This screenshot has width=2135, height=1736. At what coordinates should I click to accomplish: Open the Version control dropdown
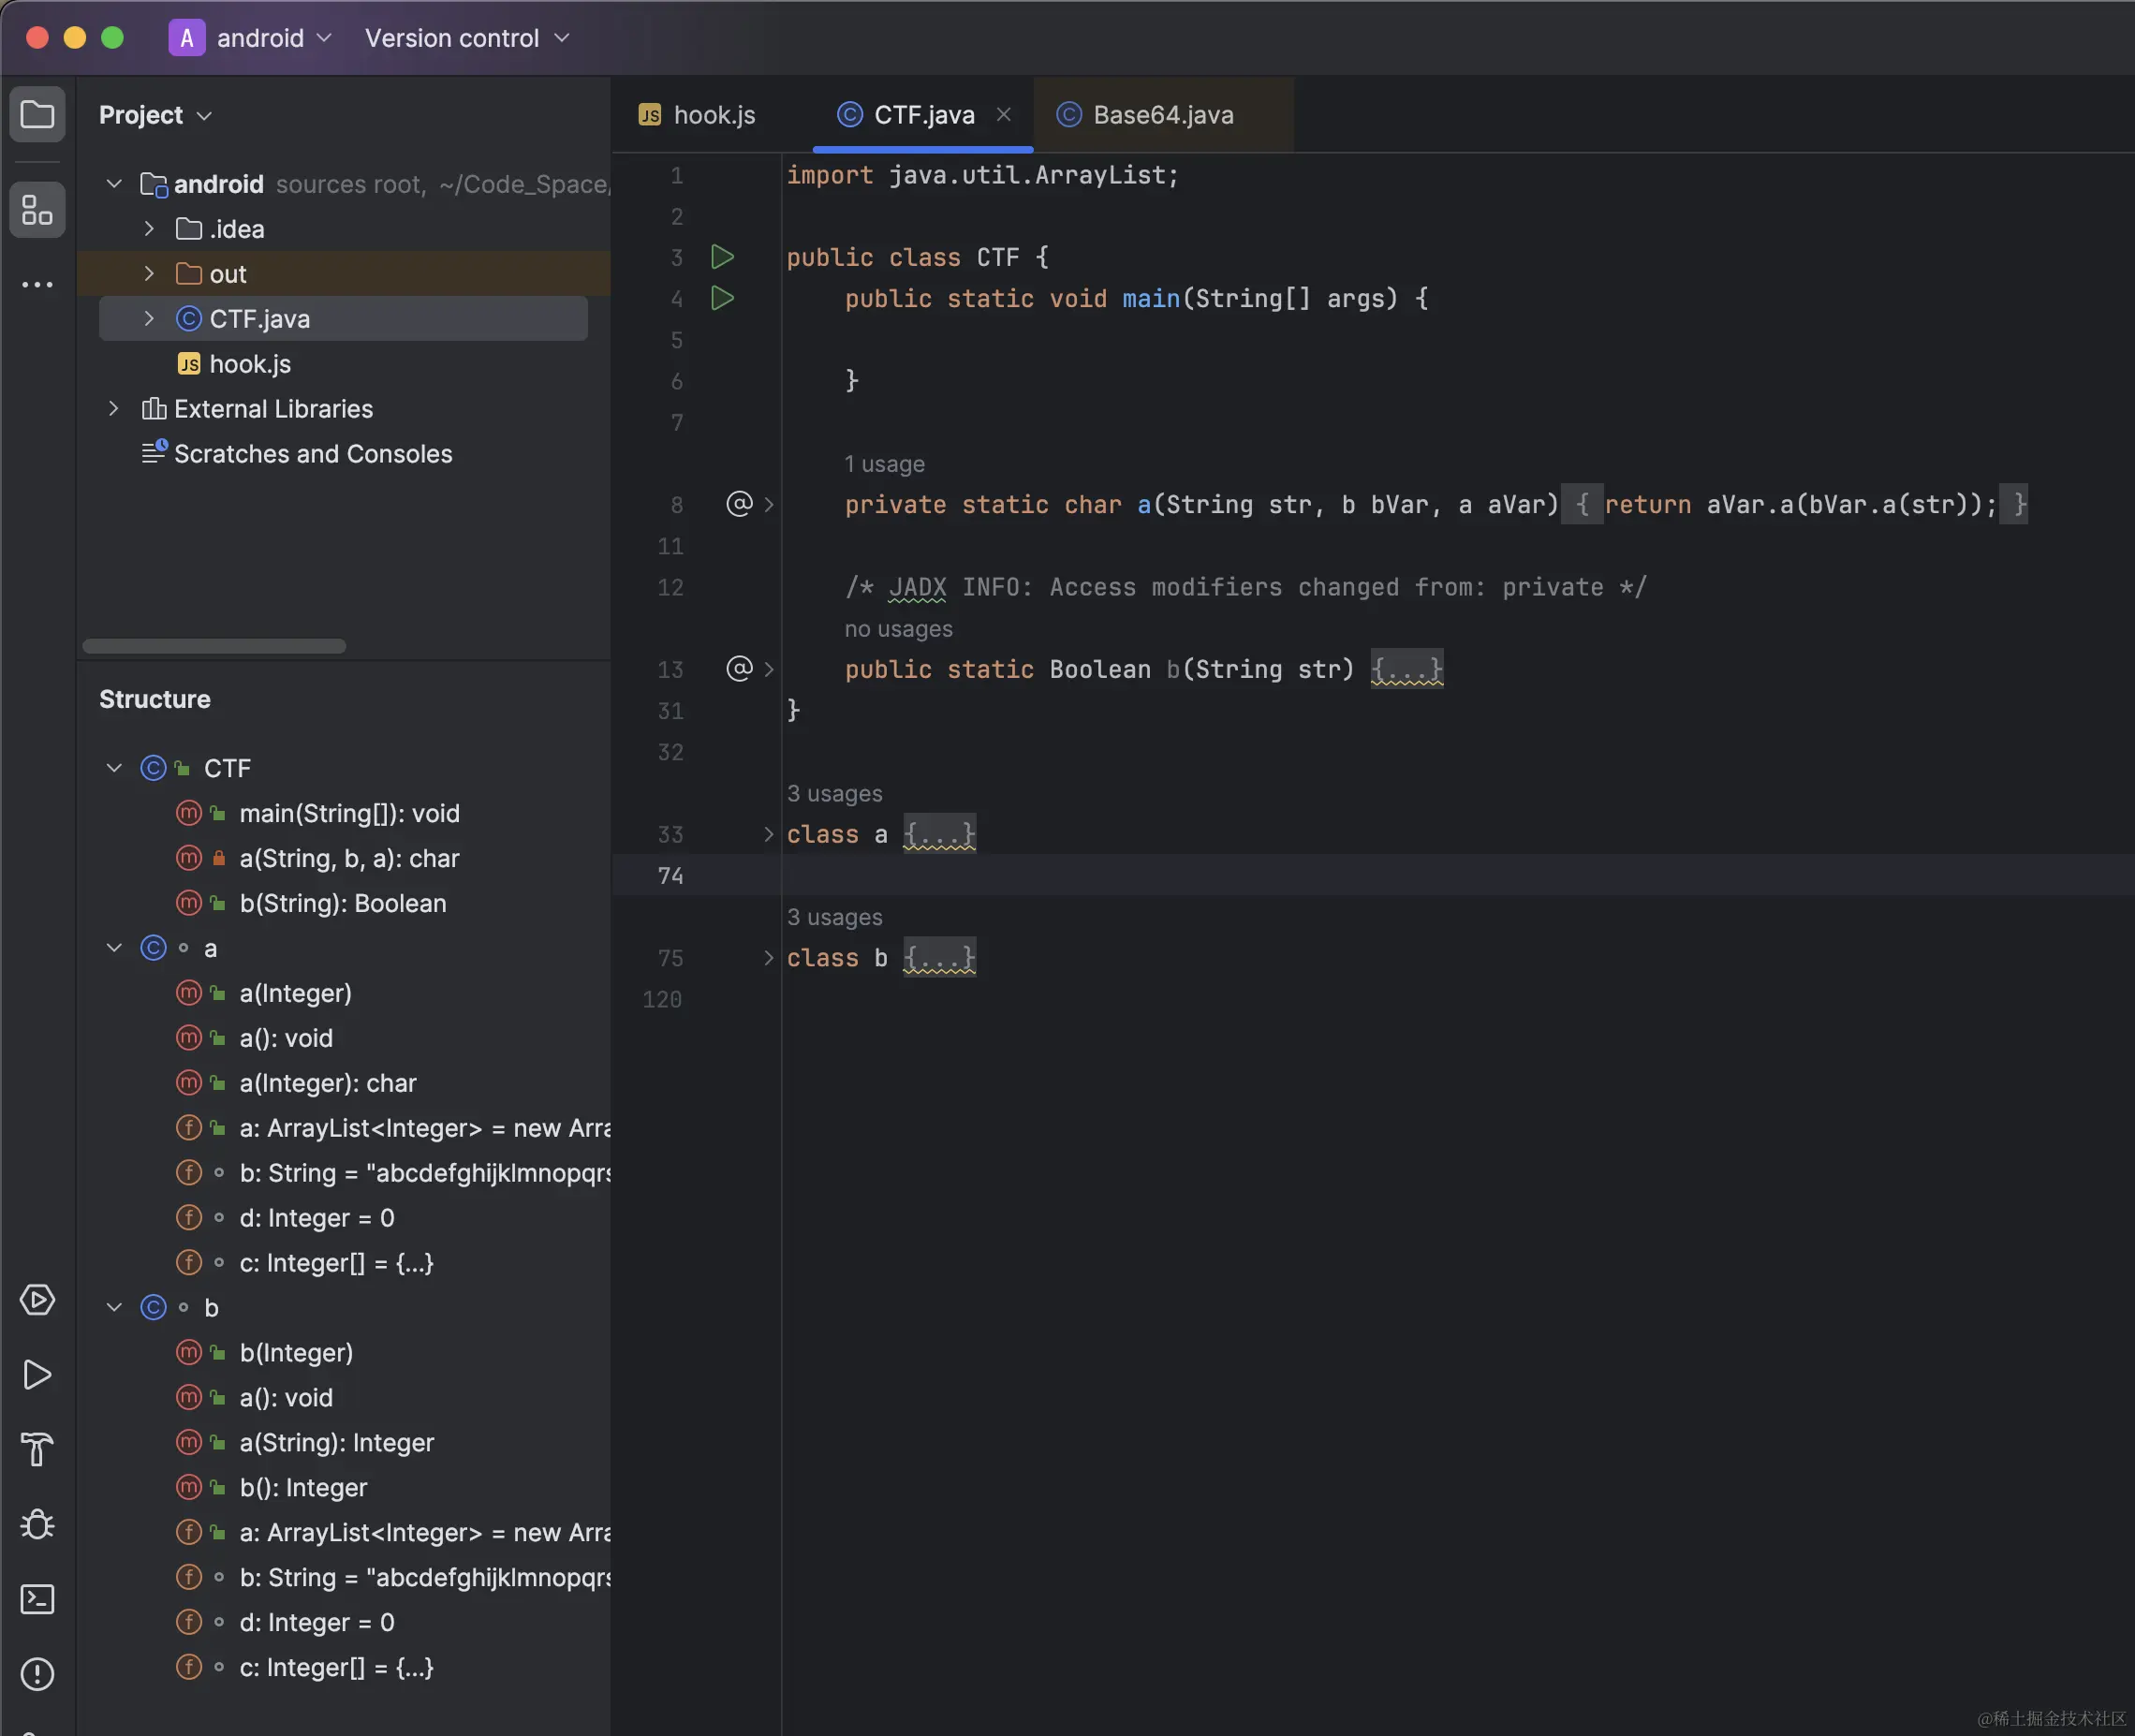tap(466, 38)
